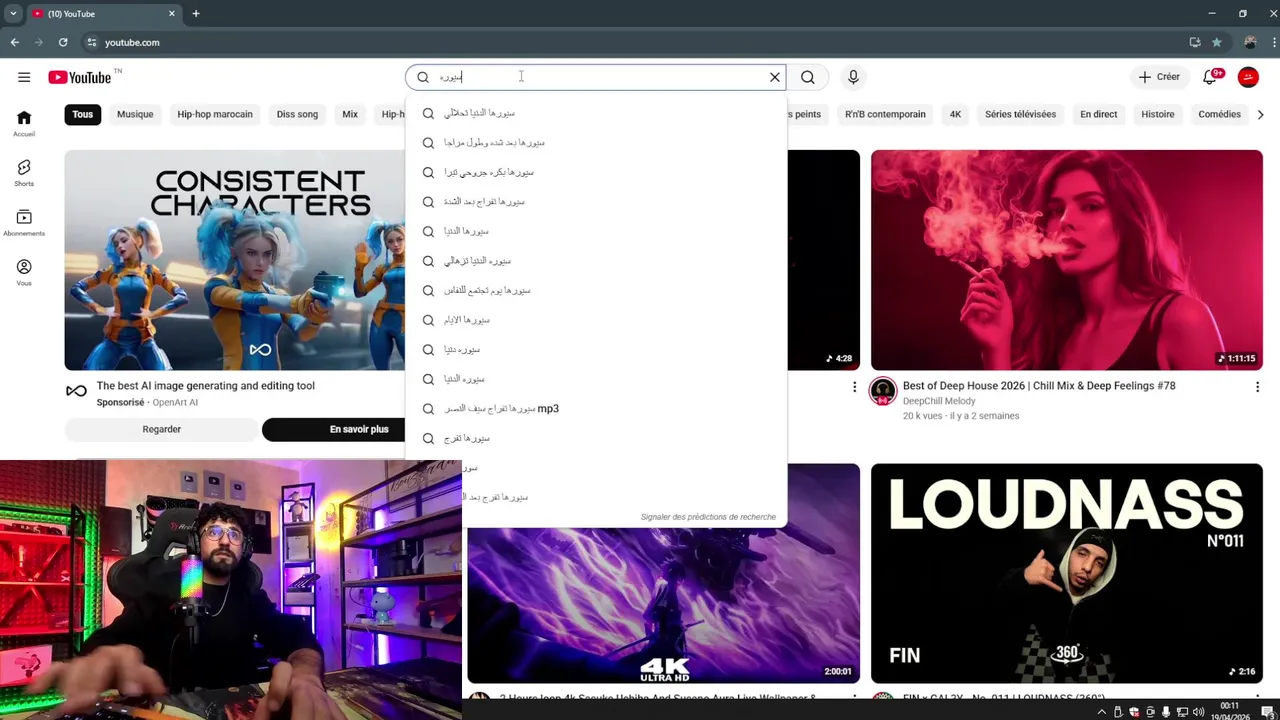Click the YouTube logo
The height and width of the screenshot is (720, 1280).
pos(80,77)
